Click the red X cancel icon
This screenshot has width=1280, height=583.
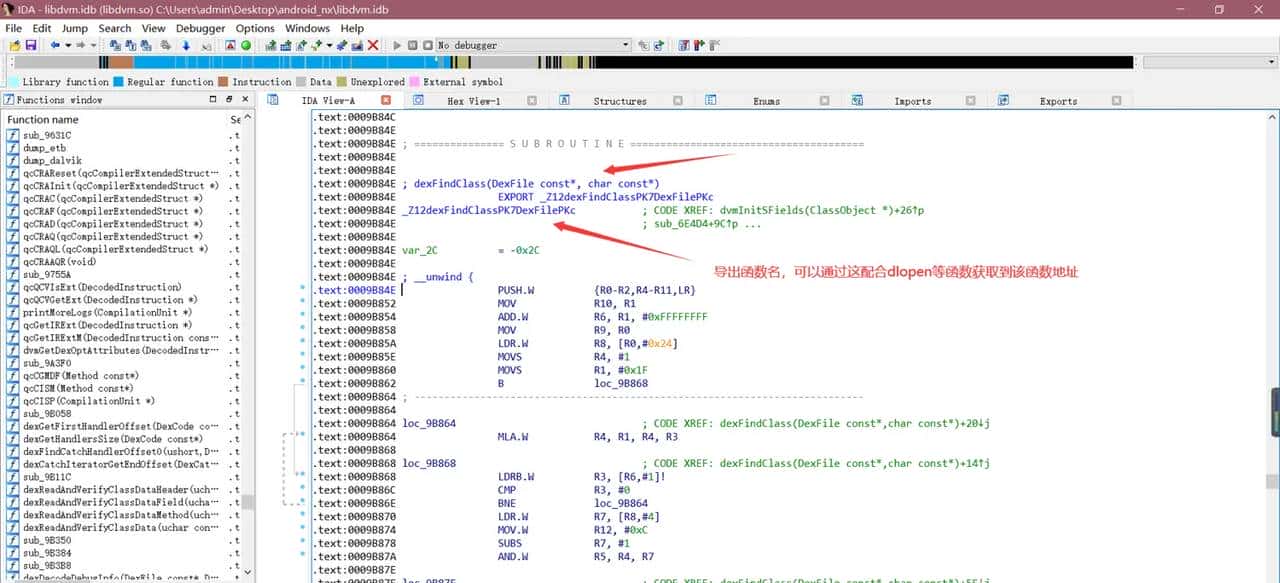point(373,46)
